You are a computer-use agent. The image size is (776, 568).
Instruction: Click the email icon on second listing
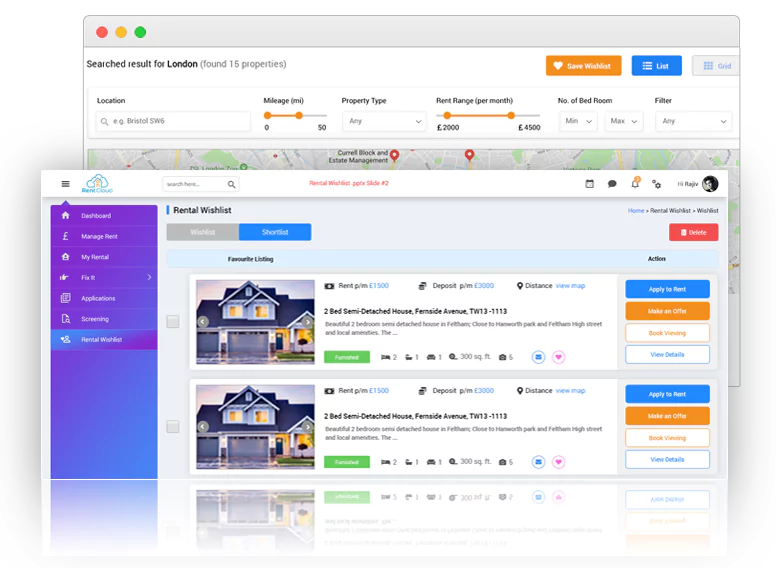click(538, 461)
